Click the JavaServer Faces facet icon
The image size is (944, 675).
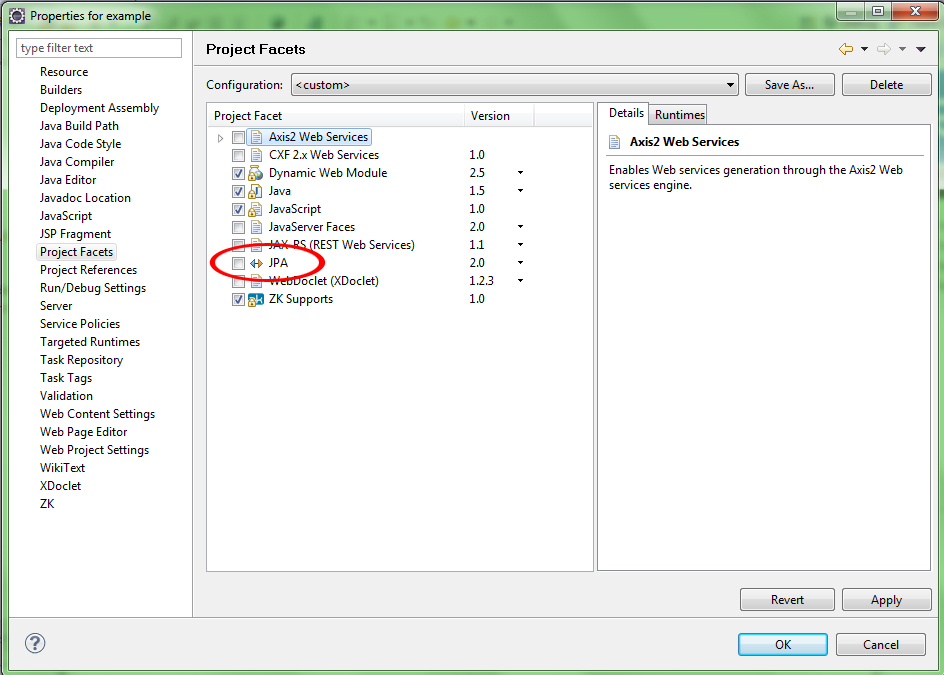click(x=256, y=227)
